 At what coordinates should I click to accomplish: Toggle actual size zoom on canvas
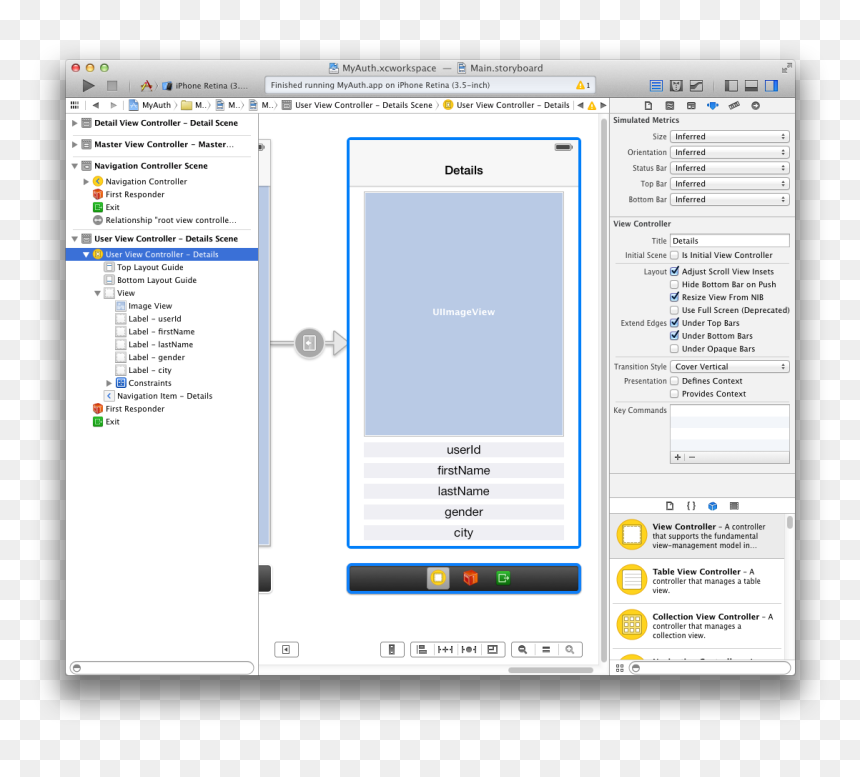point(546,650)
